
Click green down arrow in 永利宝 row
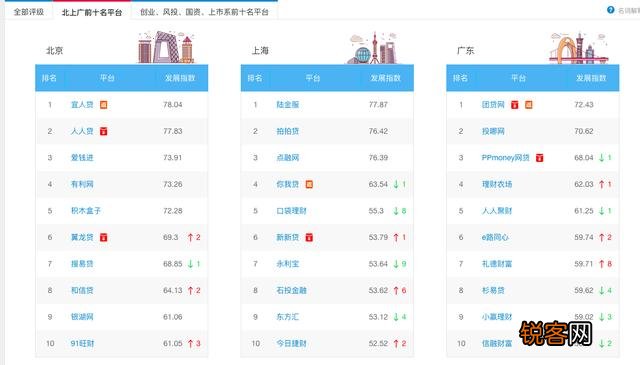pyautogui.click(x=396, y=264)
